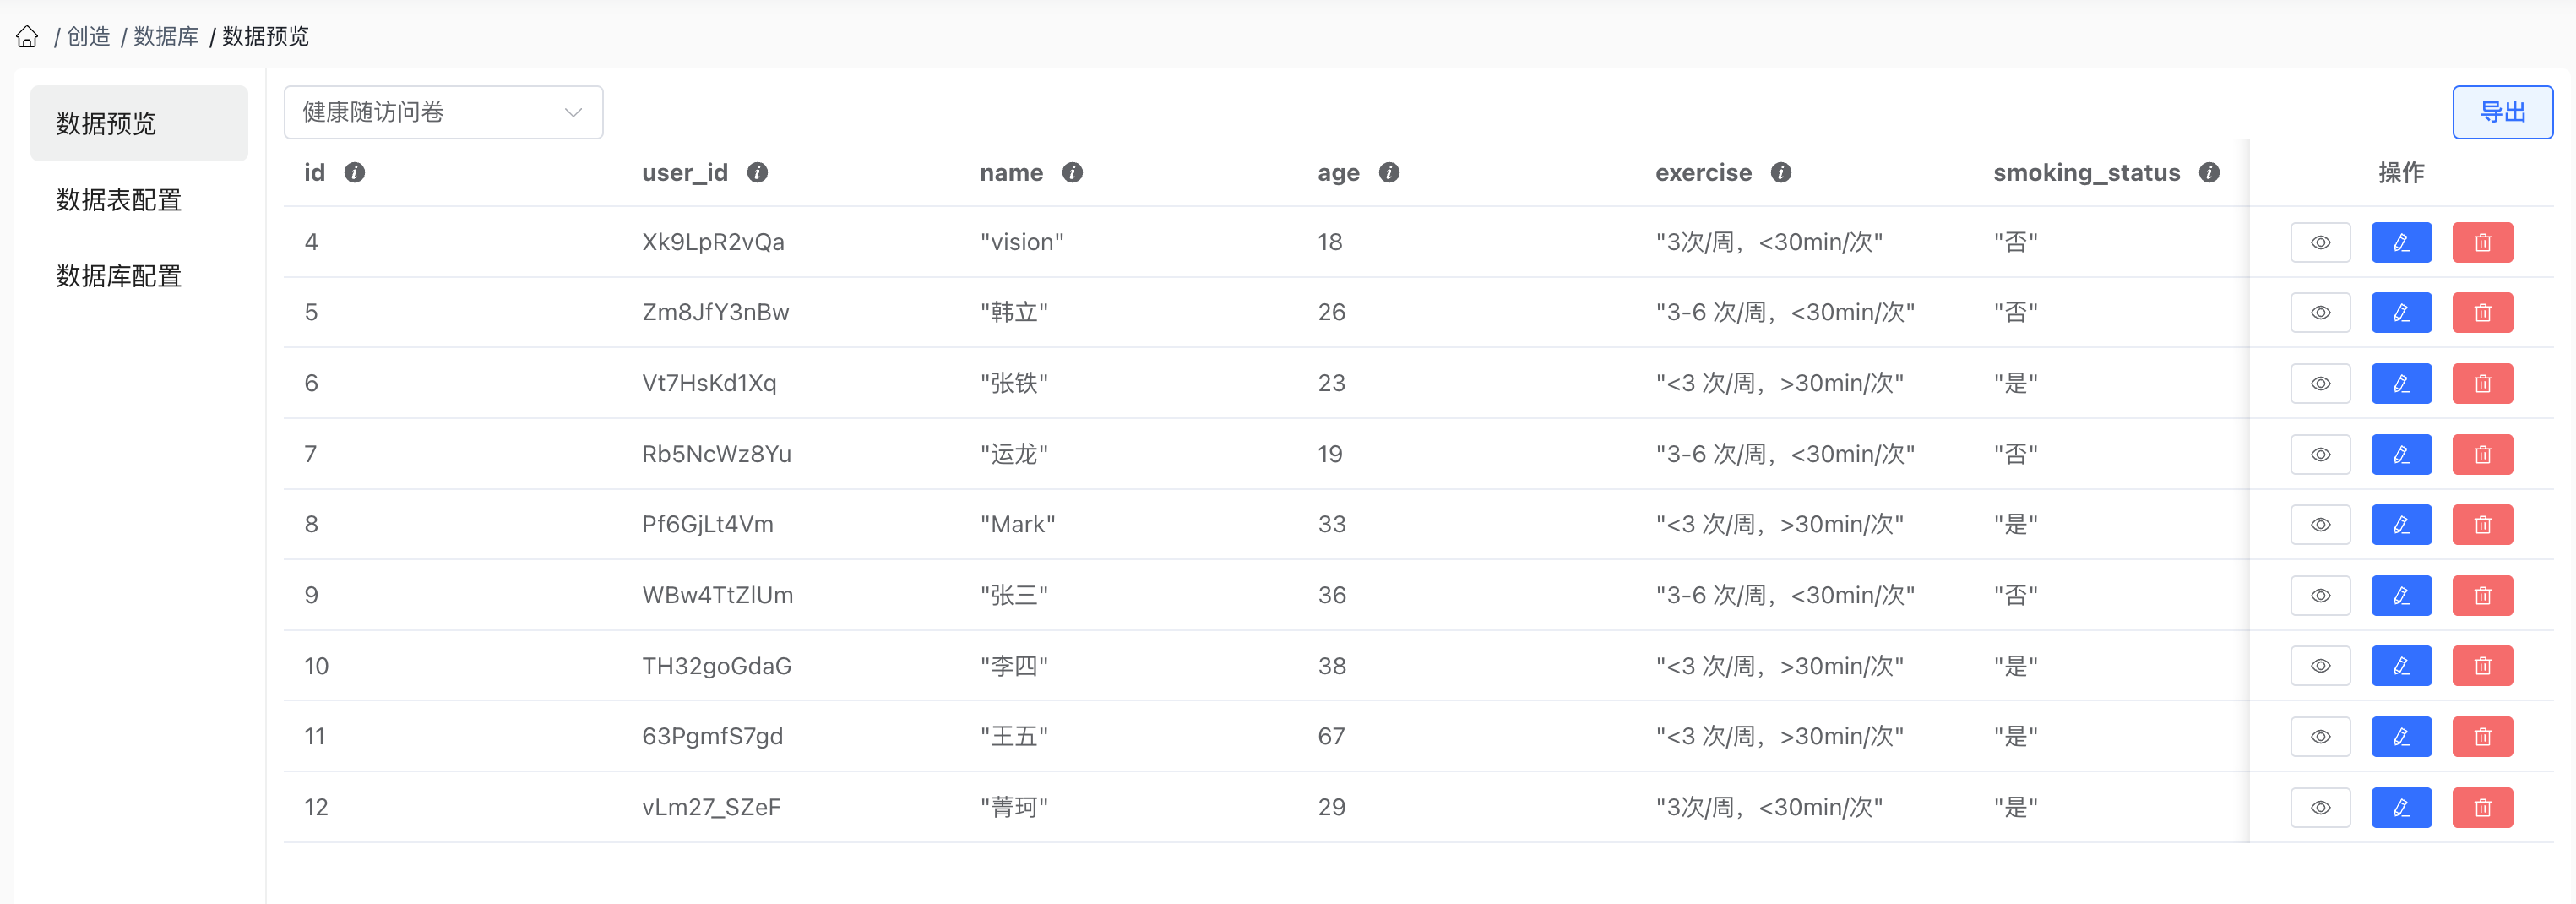Edit the row for "Mark"

[x=2402, y=525]
